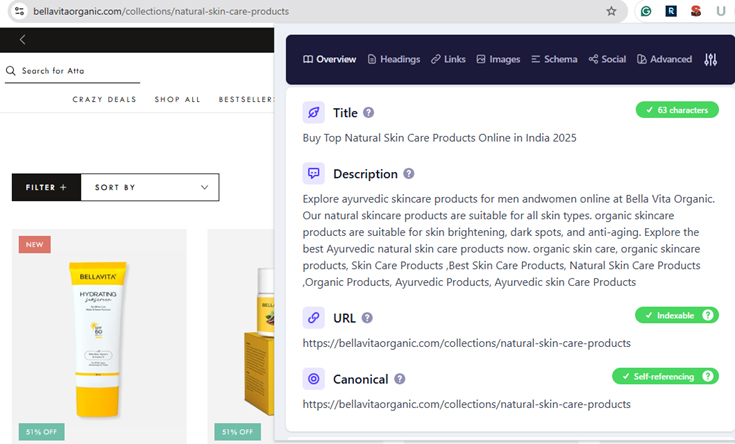
Task: Click the 51% OFF tag on second product
Action: coord(237,432)
